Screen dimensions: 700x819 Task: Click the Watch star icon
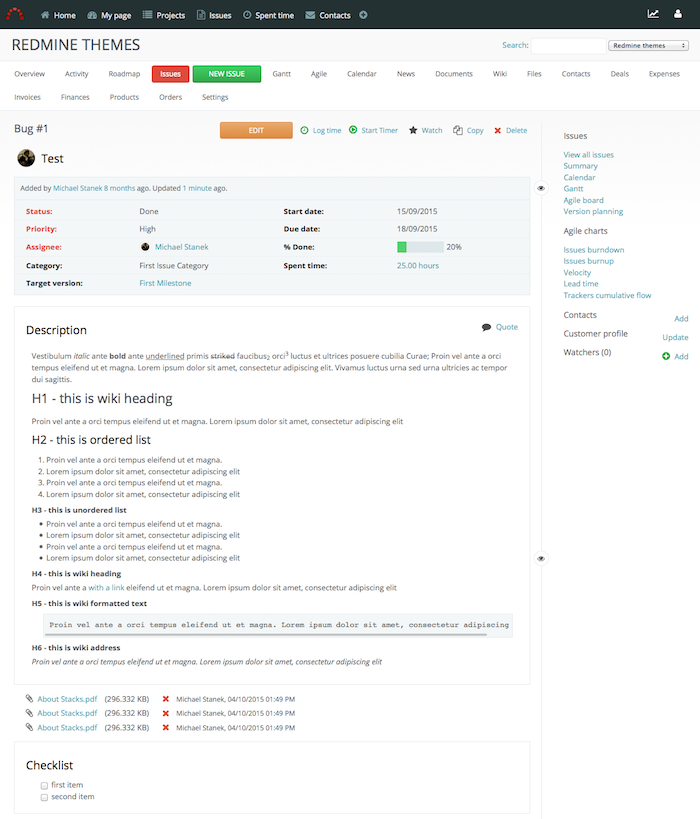pyautogui.click(x=413, y=130)
